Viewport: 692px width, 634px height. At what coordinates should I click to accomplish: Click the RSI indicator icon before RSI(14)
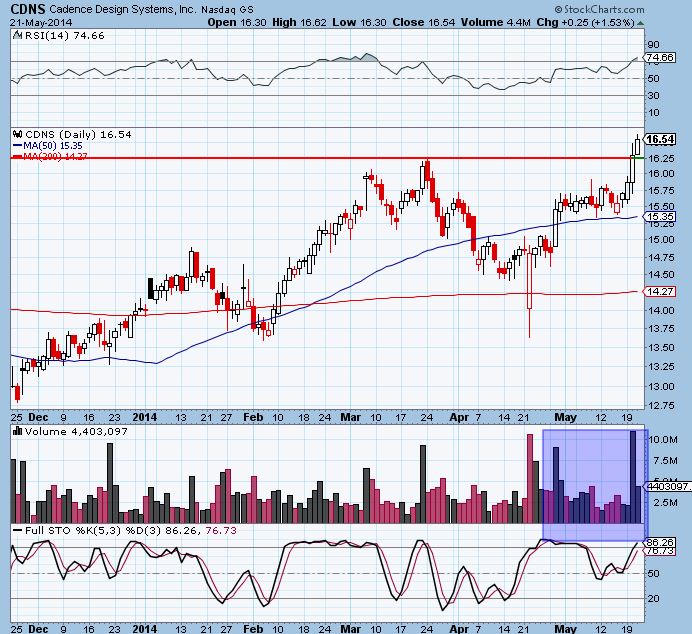pyautogui.click(x=17, y=35)
